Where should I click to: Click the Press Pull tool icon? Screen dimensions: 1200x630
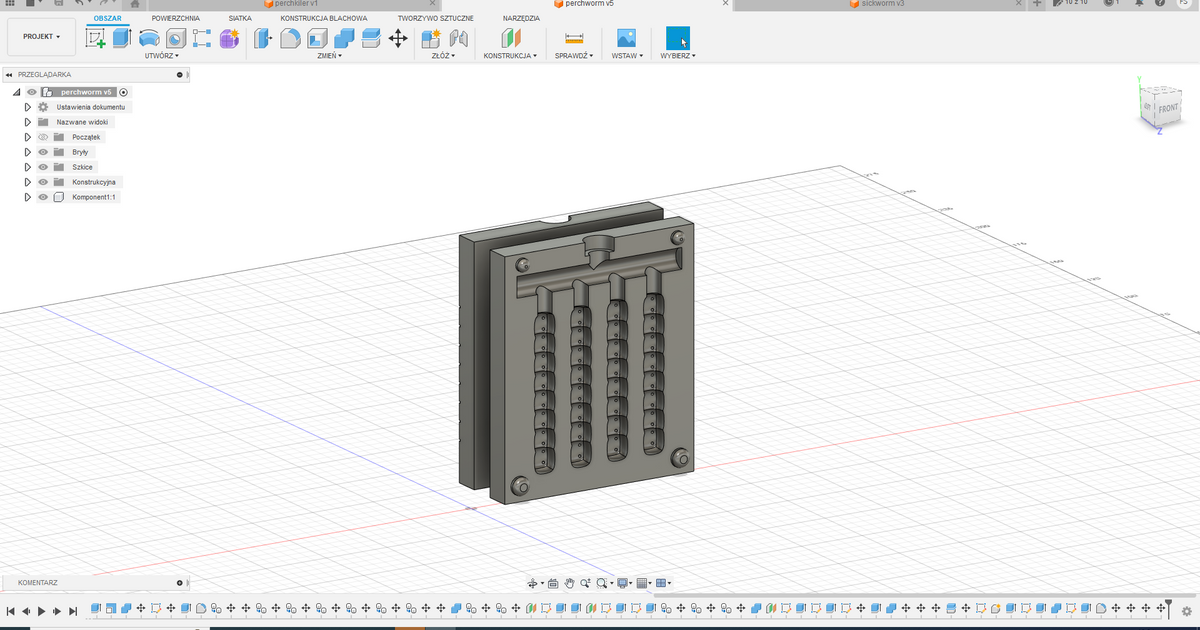[263, 38]
